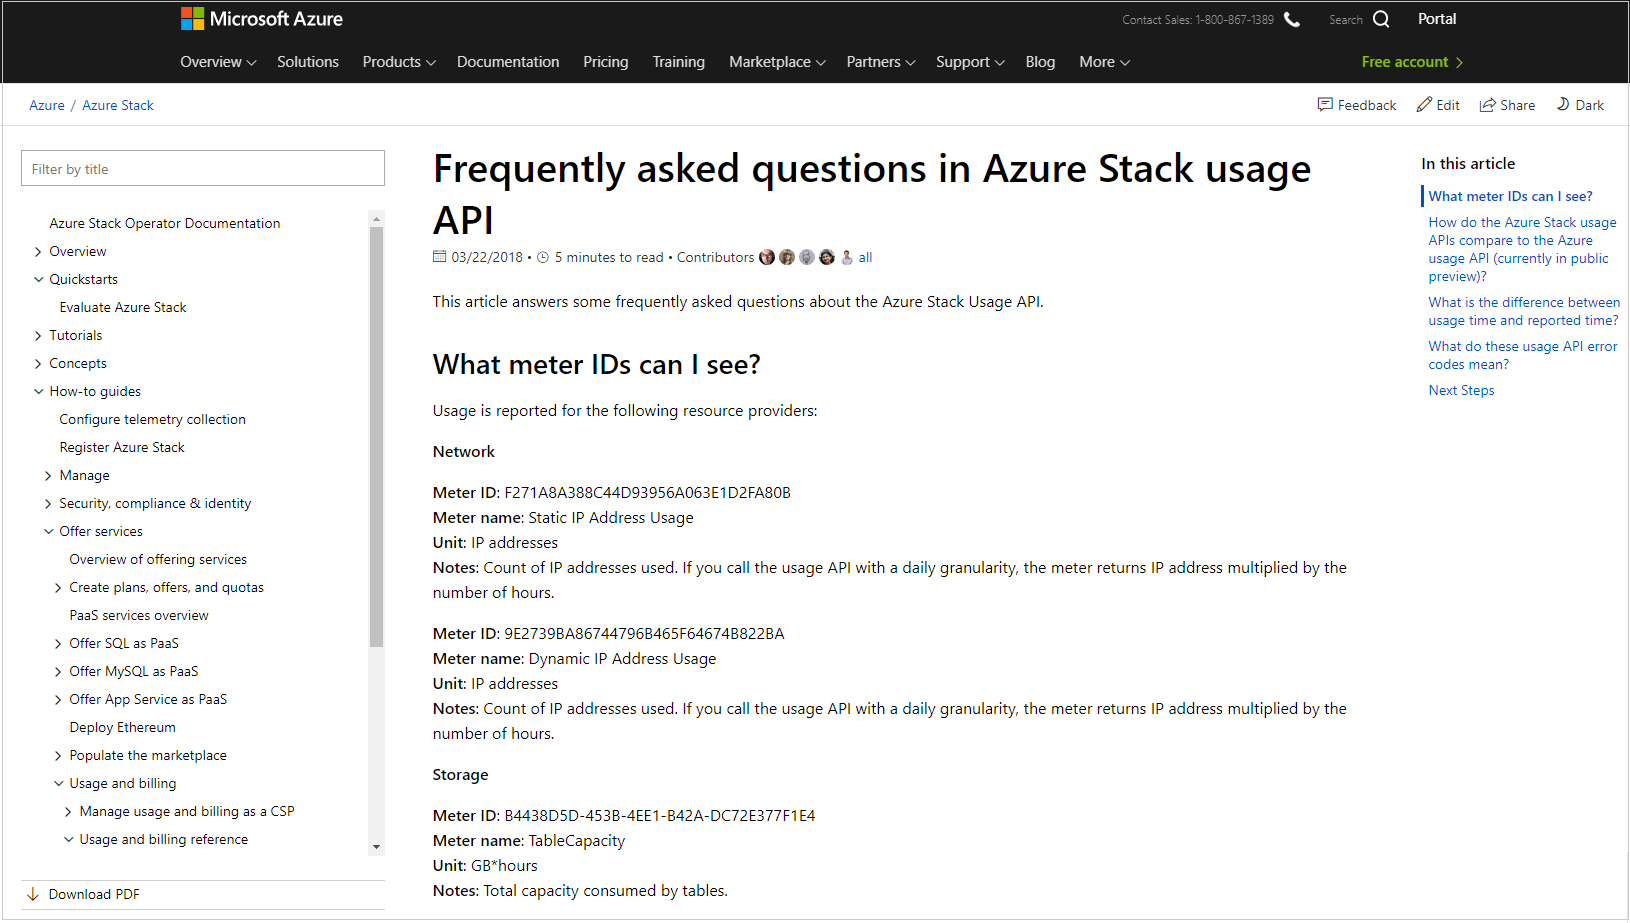The height and width of the screenshot is (923, 1630).
Task: Click the fifth contributor avatar
Action: coord(847,257)
